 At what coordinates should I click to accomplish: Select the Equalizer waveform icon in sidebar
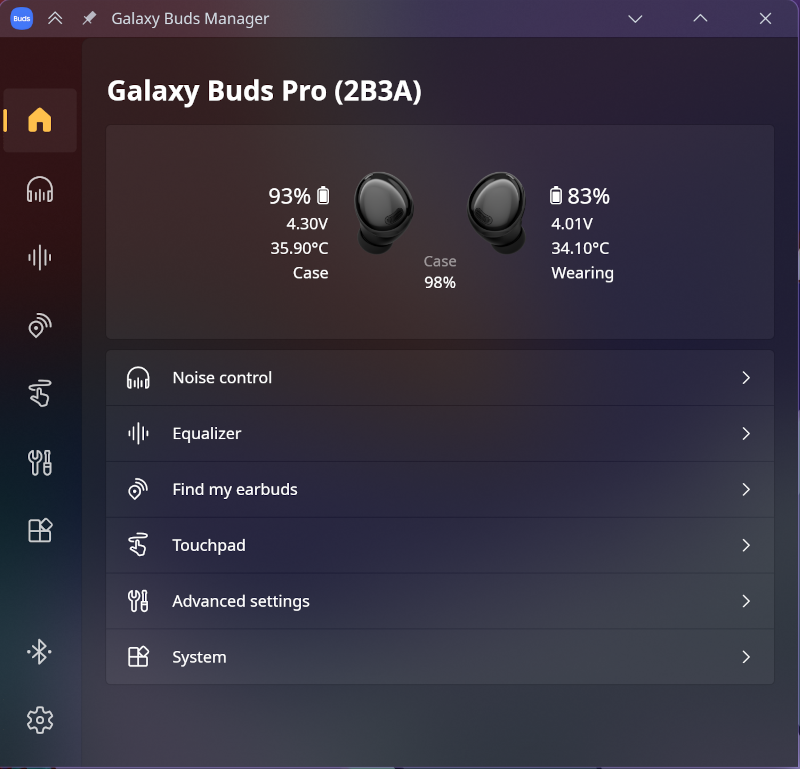[x=39, y=258]
